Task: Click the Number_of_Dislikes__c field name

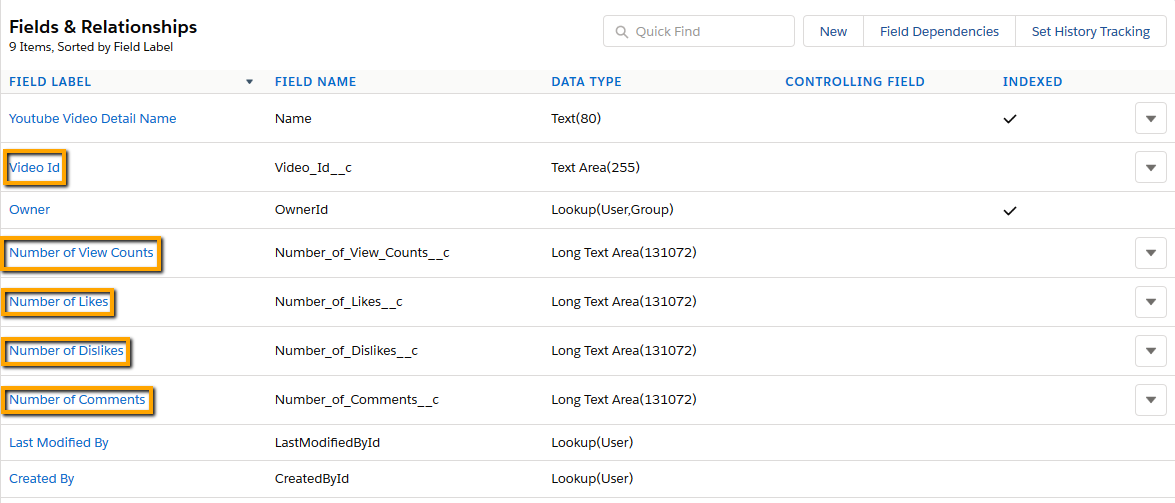Action: click(346, 351)
